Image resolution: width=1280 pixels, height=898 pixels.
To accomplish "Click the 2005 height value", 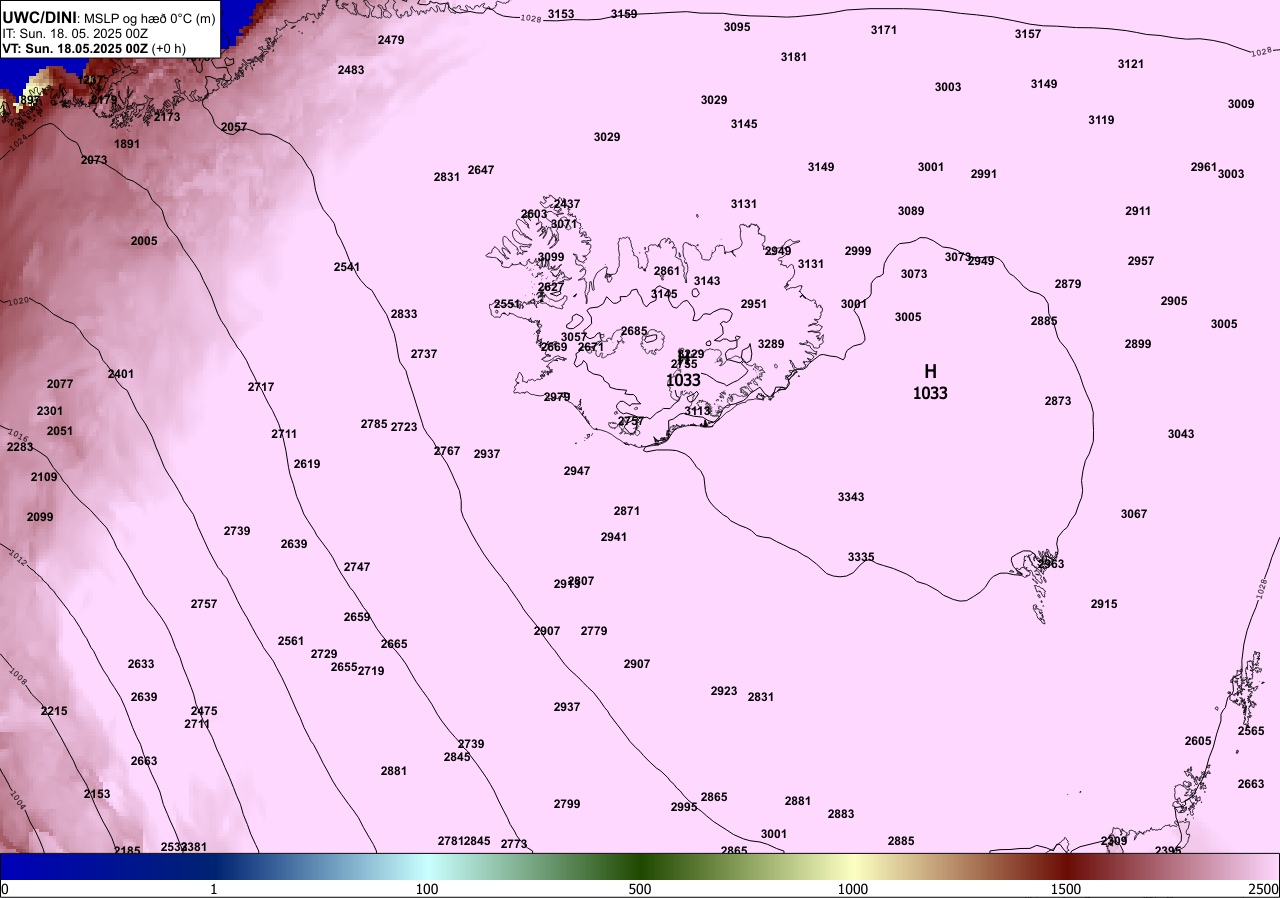I will (x=144, y=241).
